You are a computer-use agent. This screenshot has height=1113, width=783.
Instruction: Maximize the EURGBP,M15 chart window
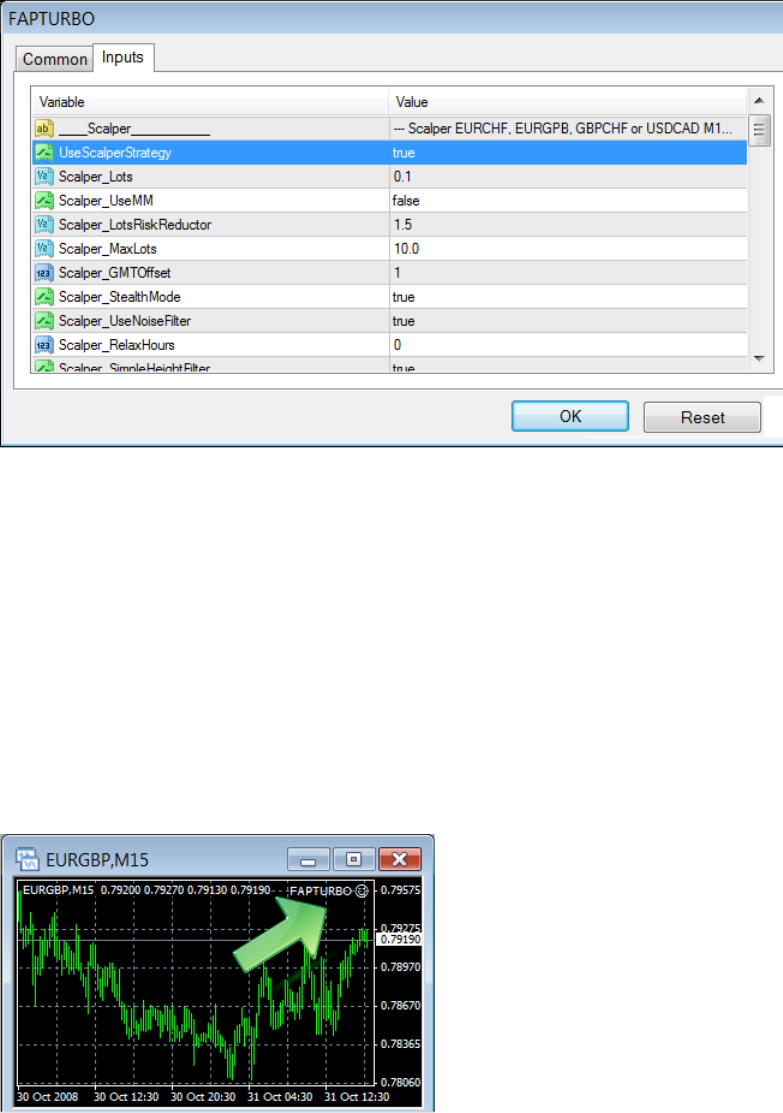point(354,860)
